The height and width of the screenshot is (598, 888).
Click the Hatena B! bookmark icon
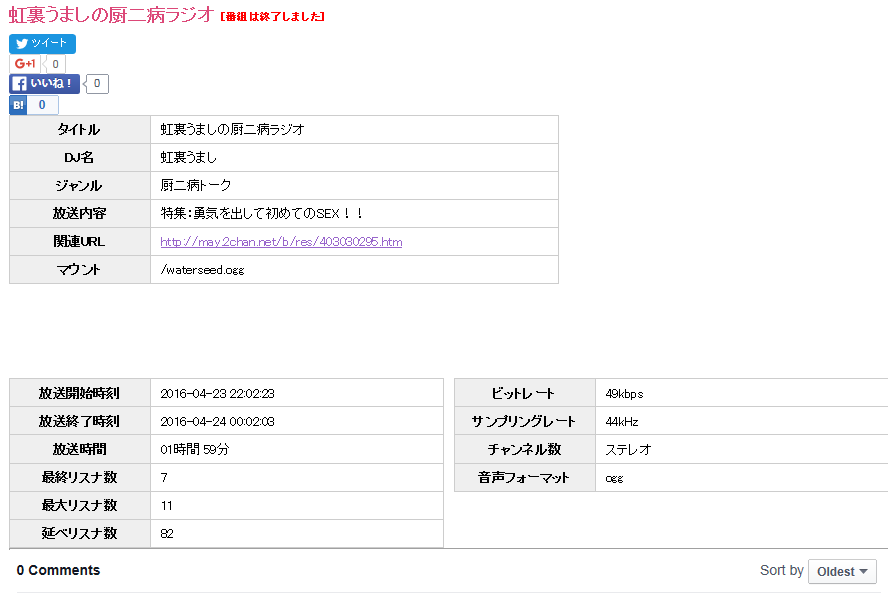[18, 105]
